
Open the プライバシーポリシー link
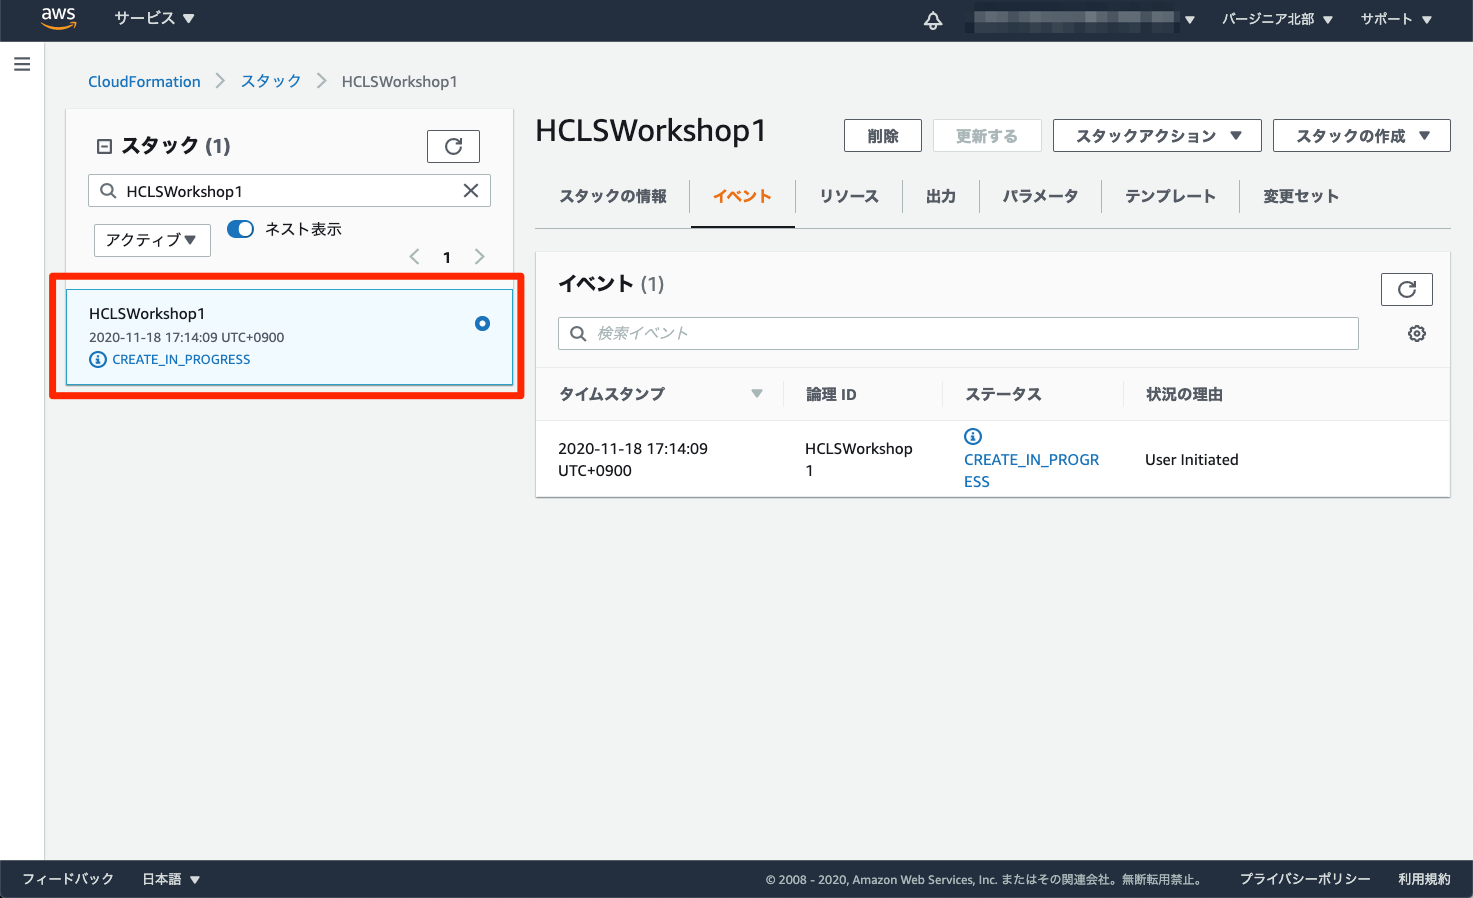point(1305,879)
